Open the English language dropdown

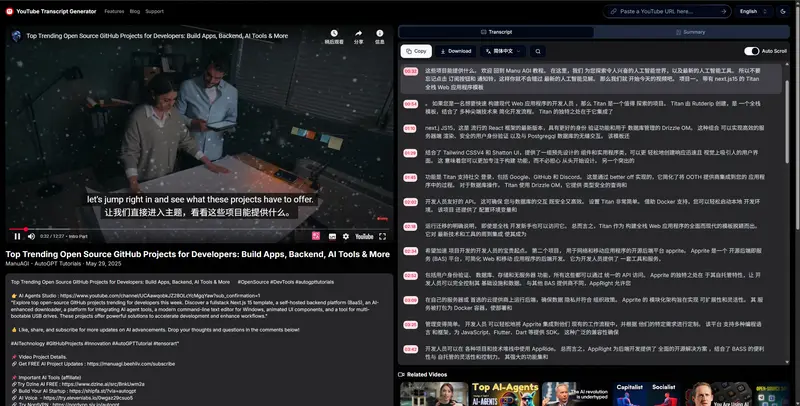754,11
